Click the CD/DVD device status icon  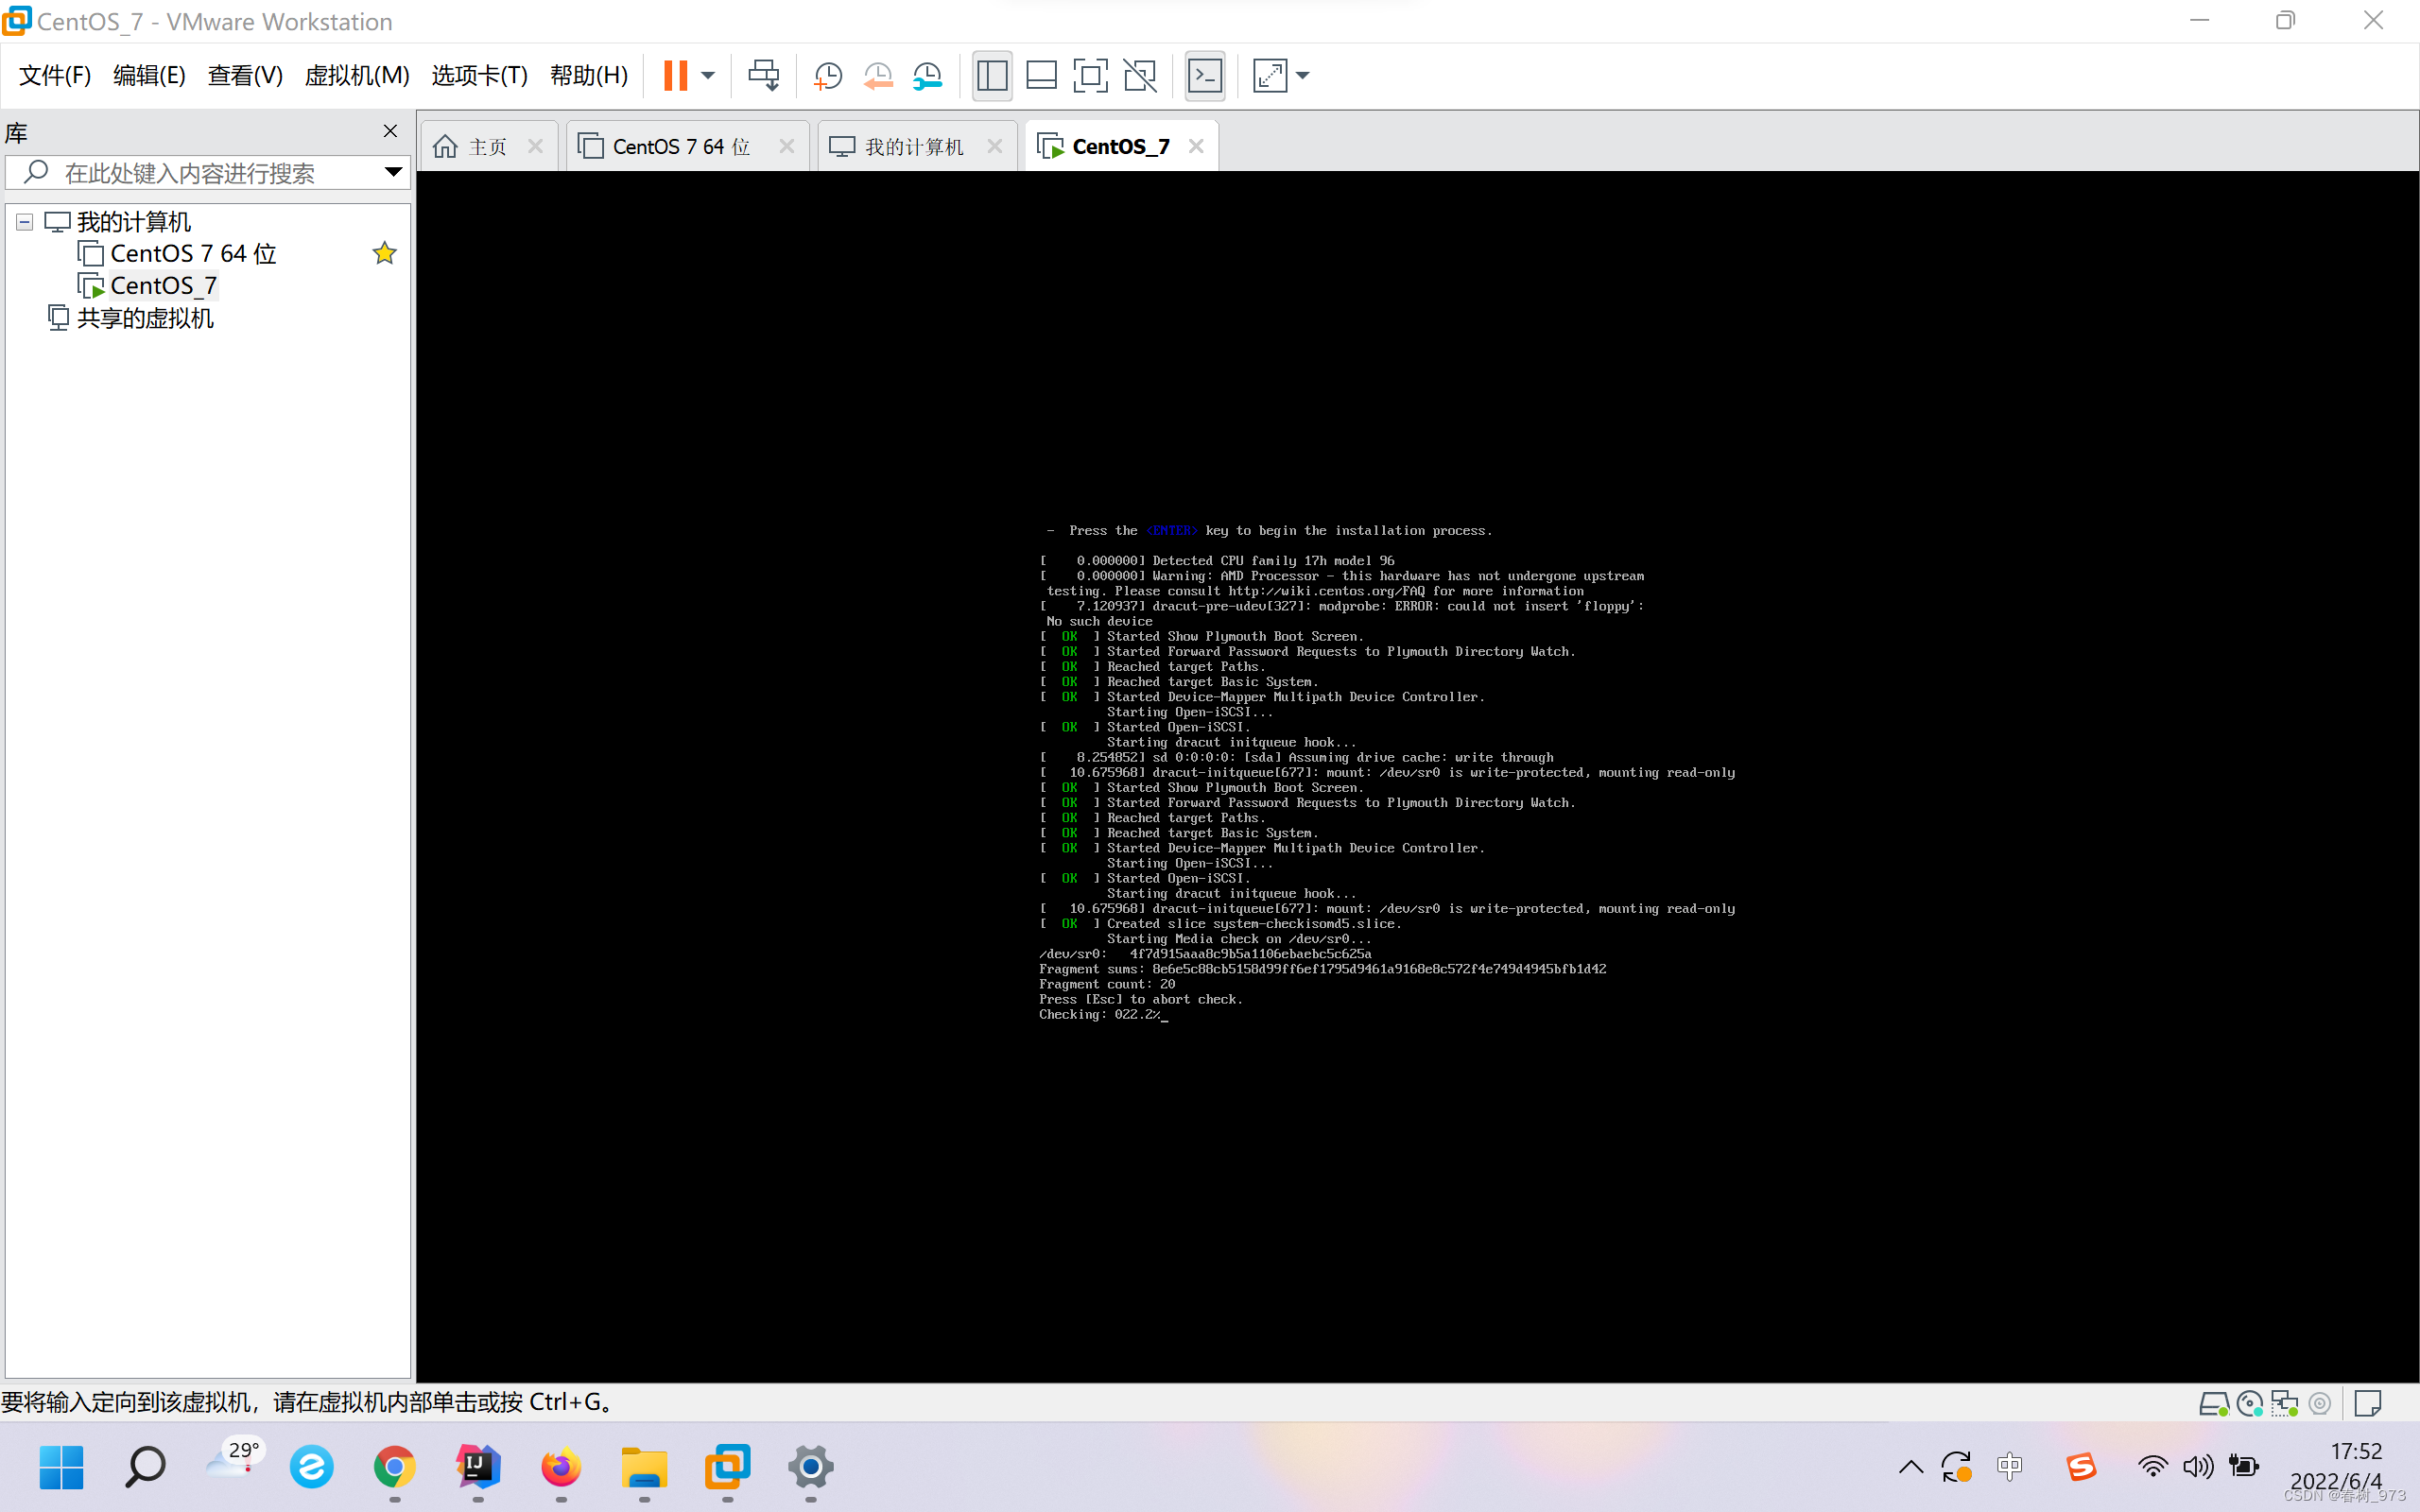[2249, 1404]
